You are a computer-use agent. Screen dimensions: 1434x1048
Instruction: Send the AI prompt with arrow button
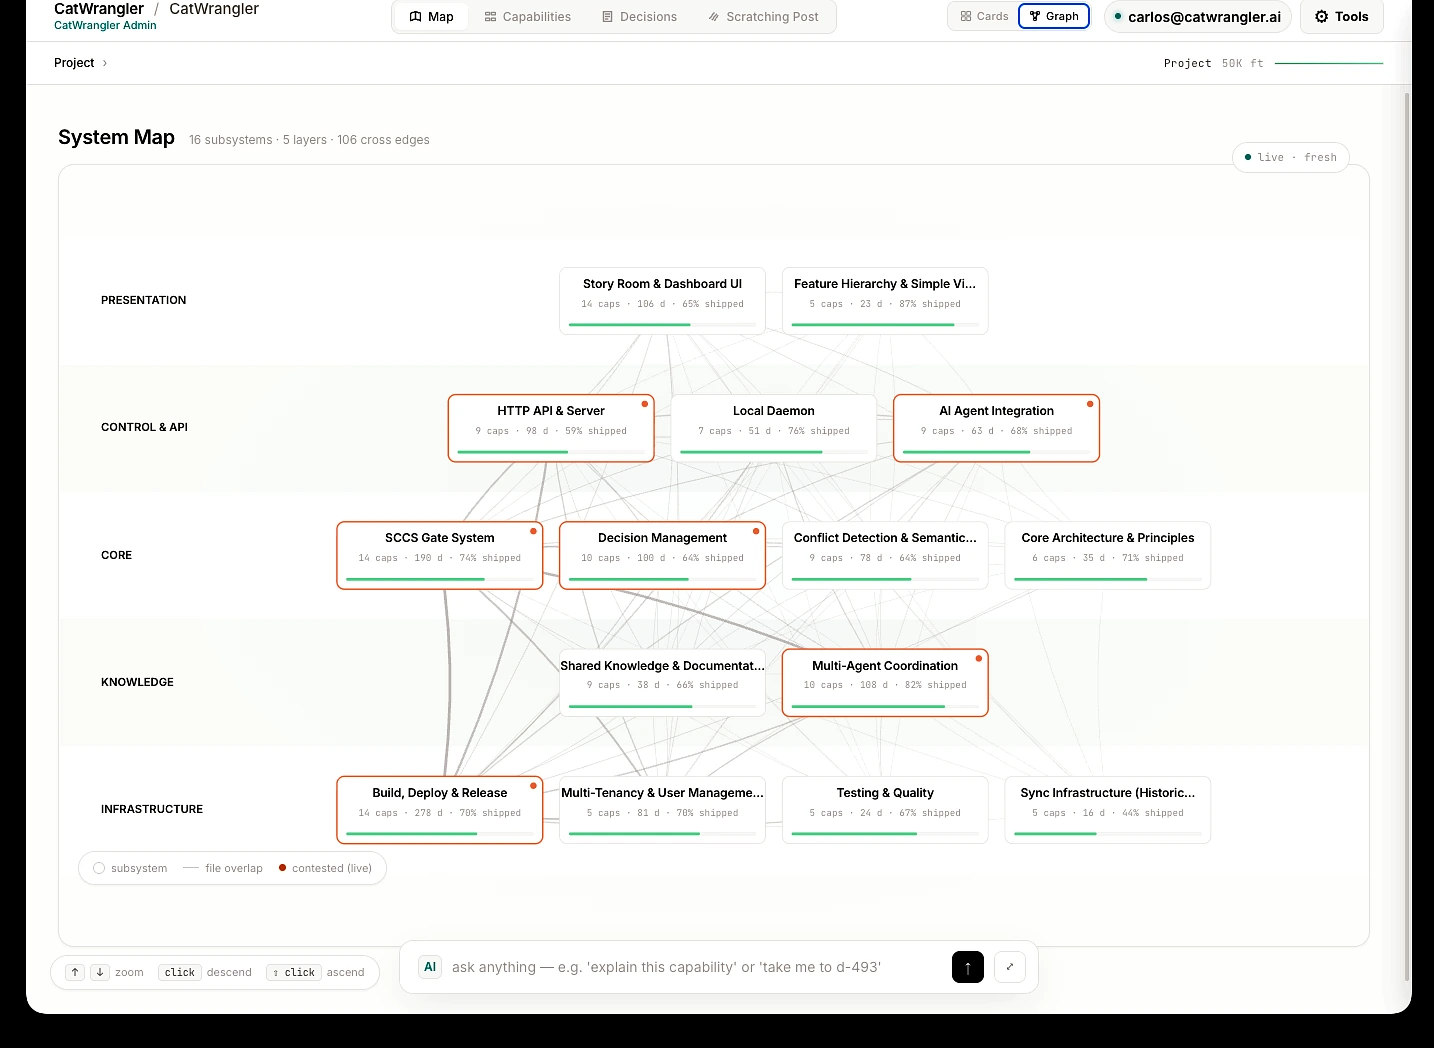pyautogui.click(x=968, y=967)
